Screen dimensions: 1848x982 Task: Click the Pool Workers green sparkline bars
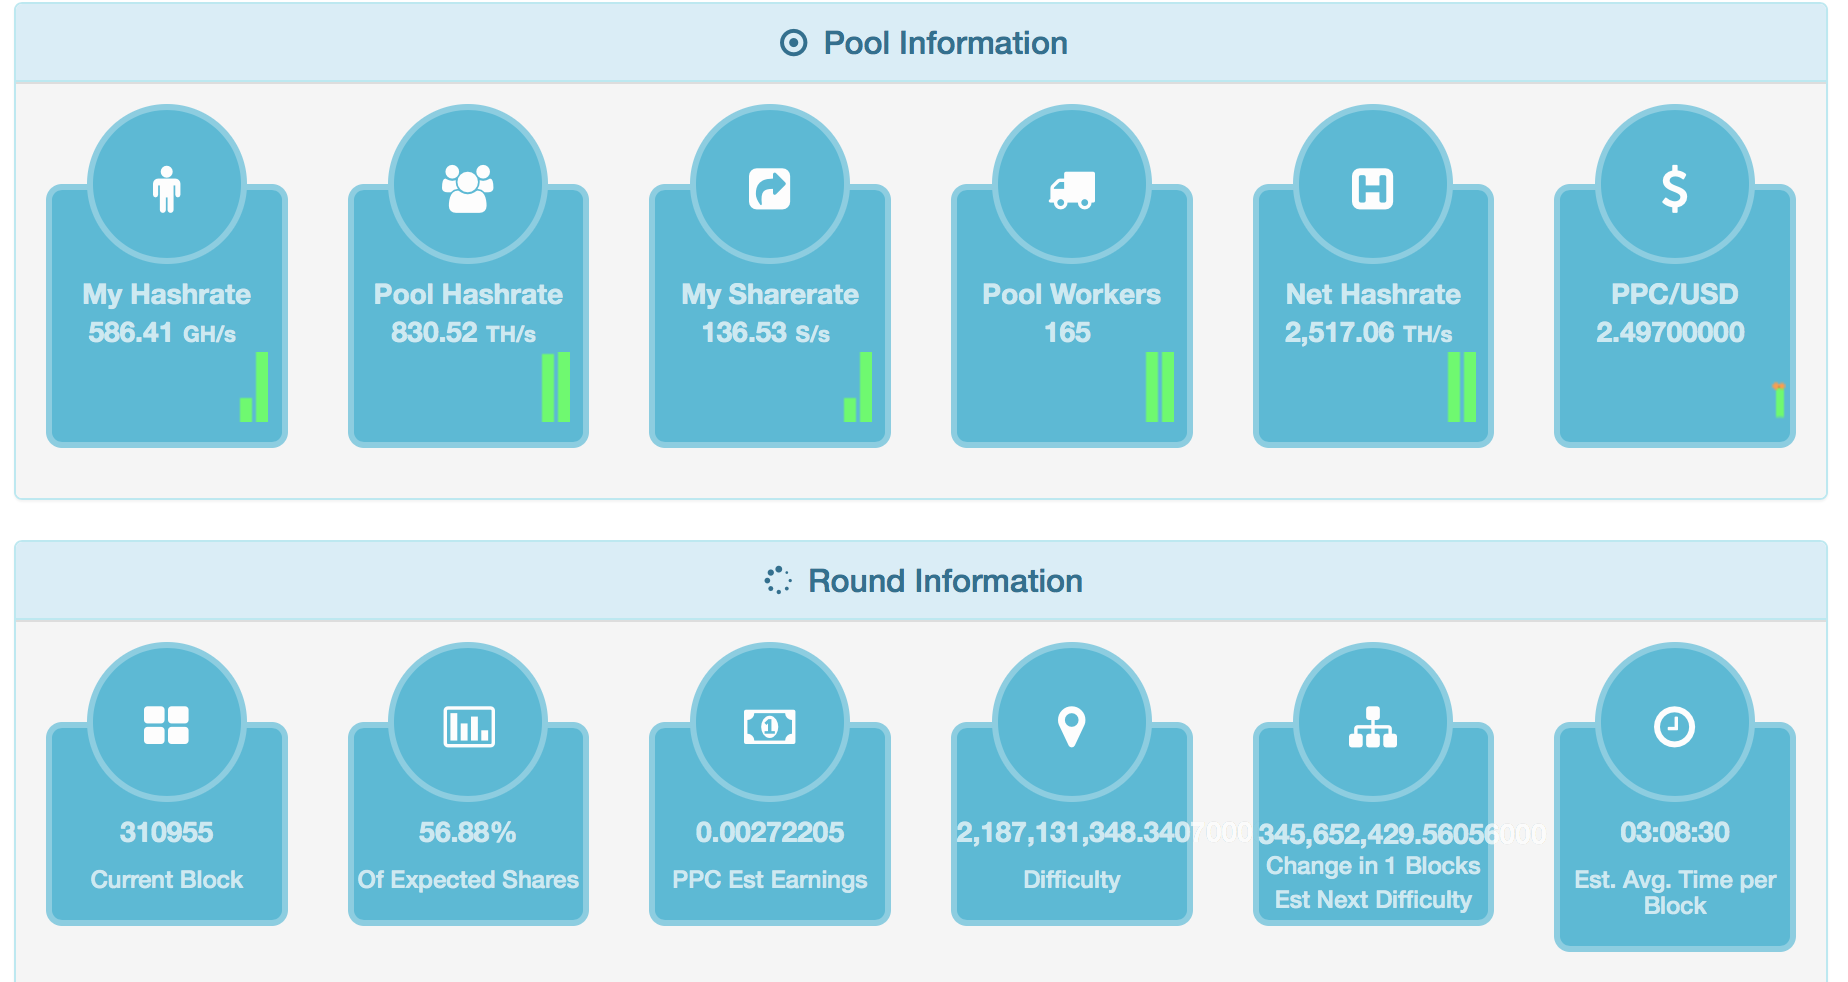tap(1160, 387)
